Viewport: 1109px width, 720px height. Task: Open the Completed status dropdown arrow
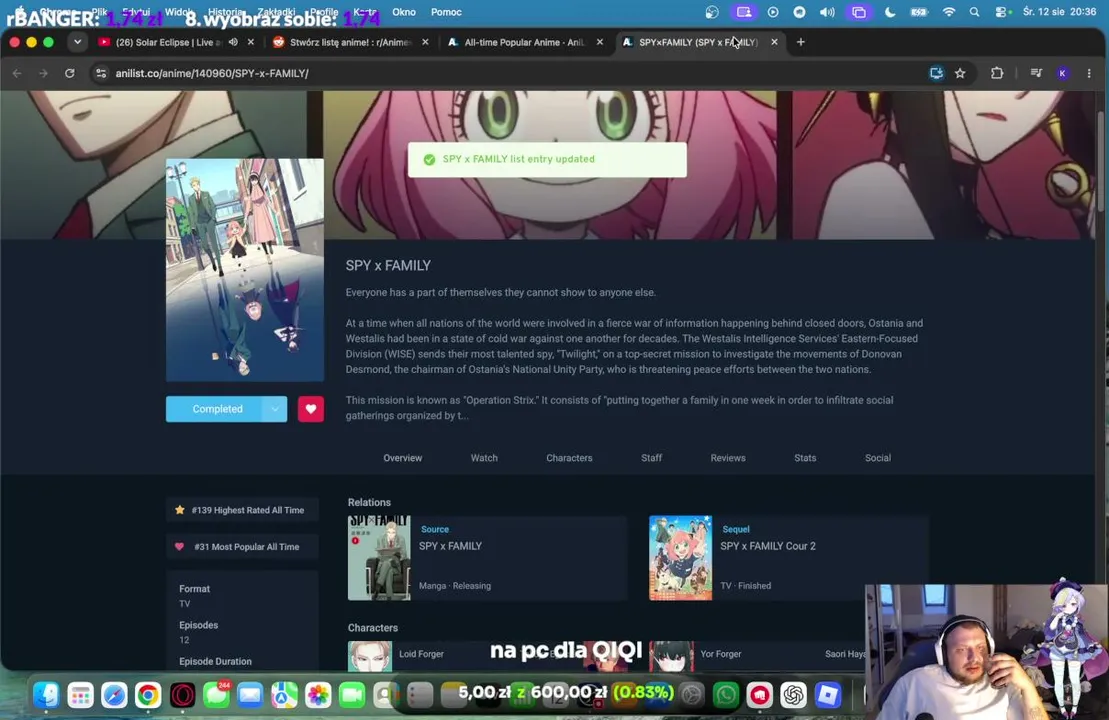[x=275, y=409]
